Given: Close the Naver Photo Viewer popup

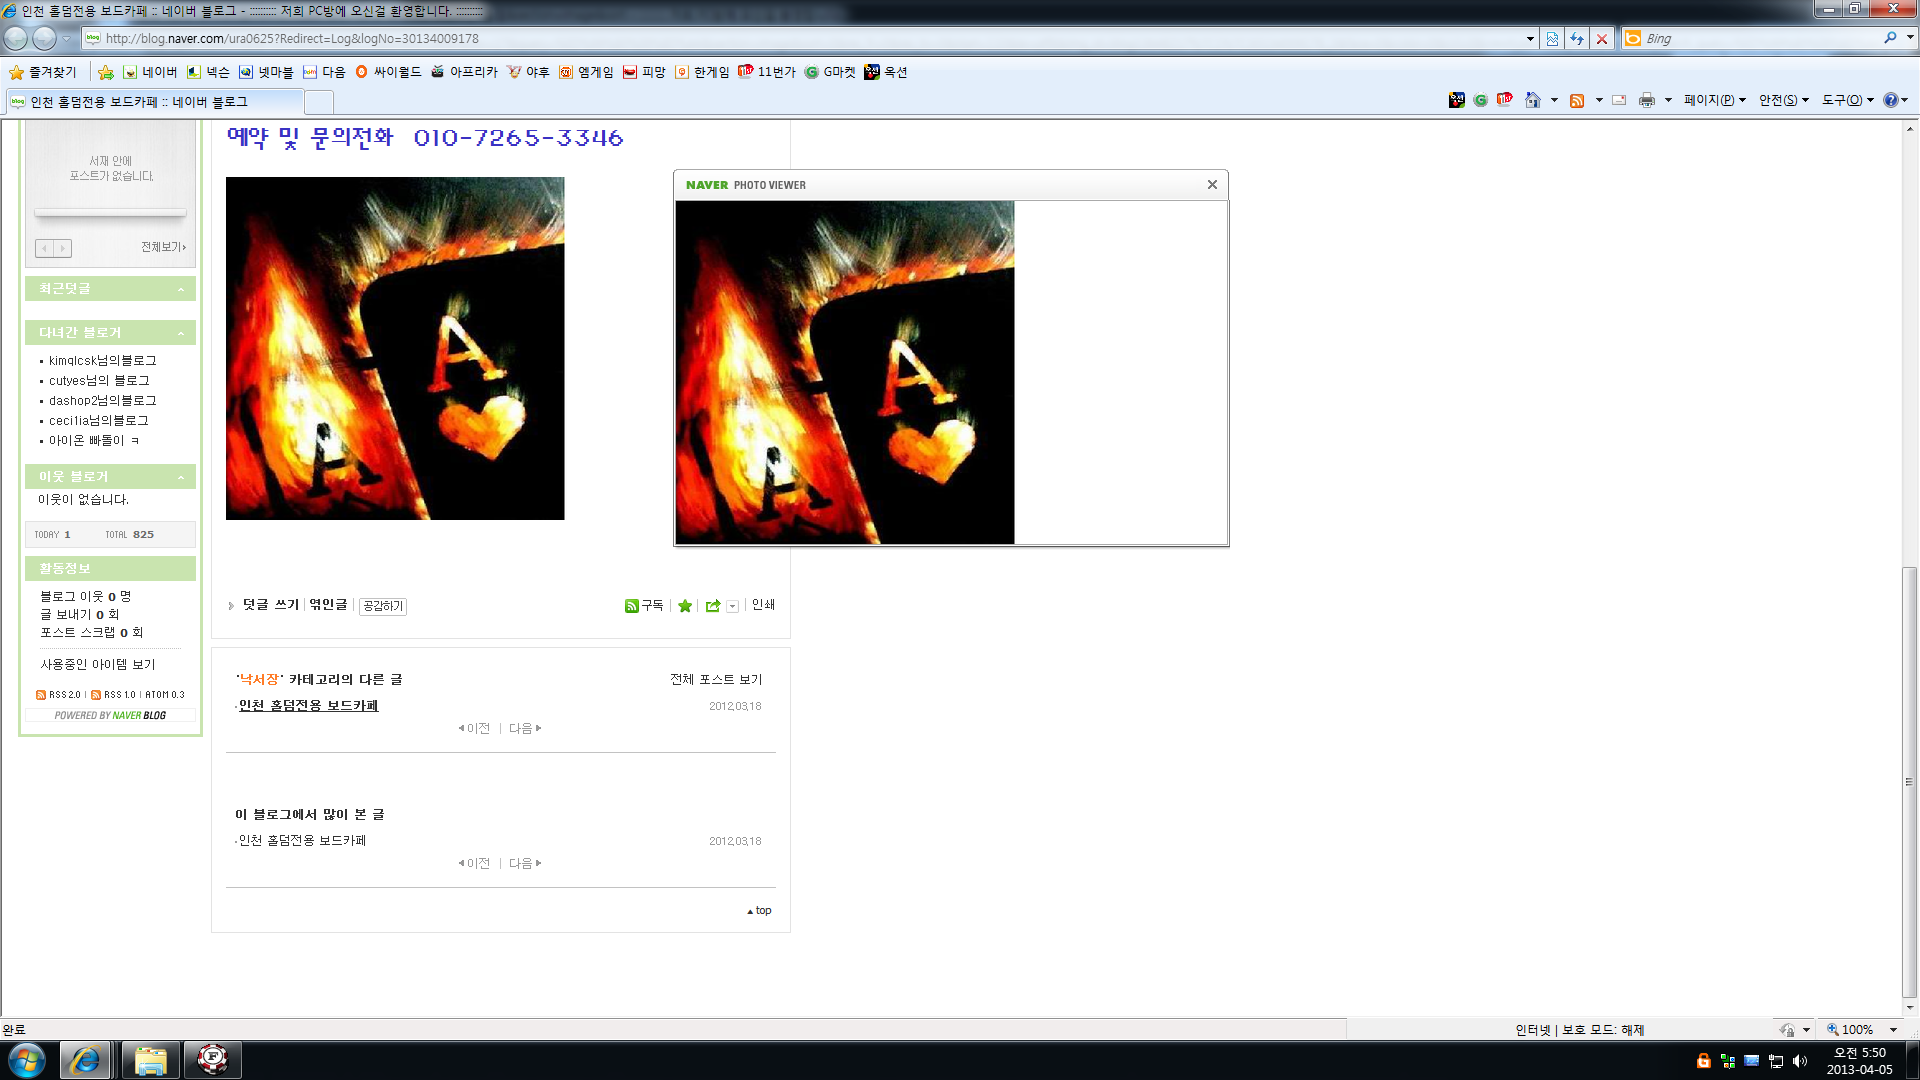Looking at the screenshot, I should [x=1212, y=185].
